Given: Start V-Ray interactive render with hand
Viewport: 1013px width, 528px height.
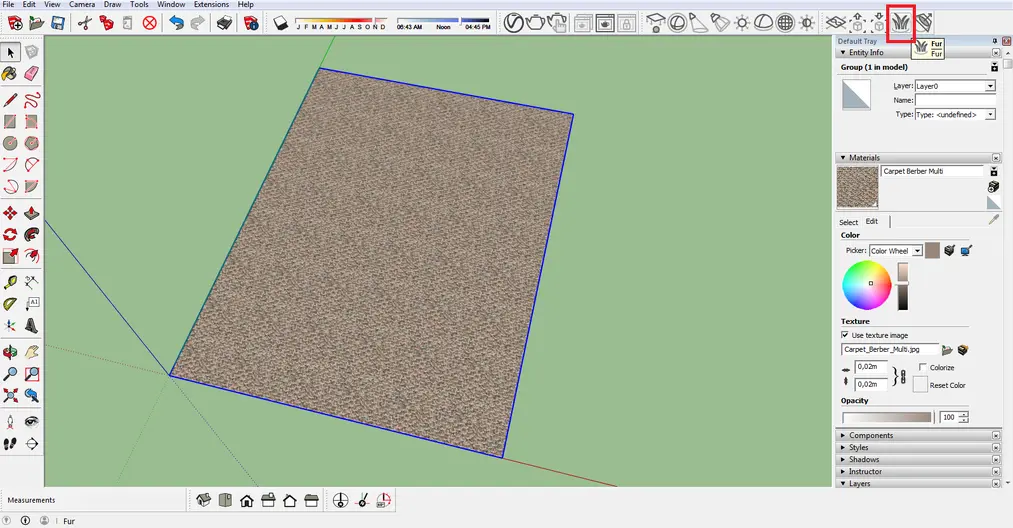Looking at the screenshot, I should (x=557, y=23).
